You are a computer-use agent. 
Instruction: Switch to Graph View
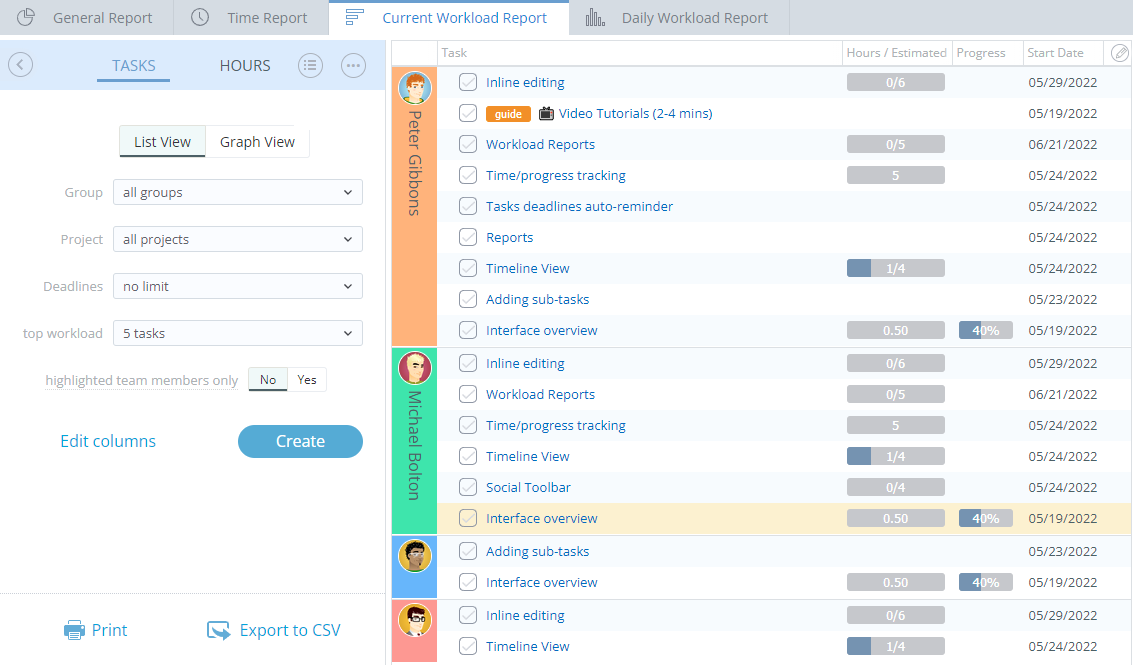(x=257, y=142)
